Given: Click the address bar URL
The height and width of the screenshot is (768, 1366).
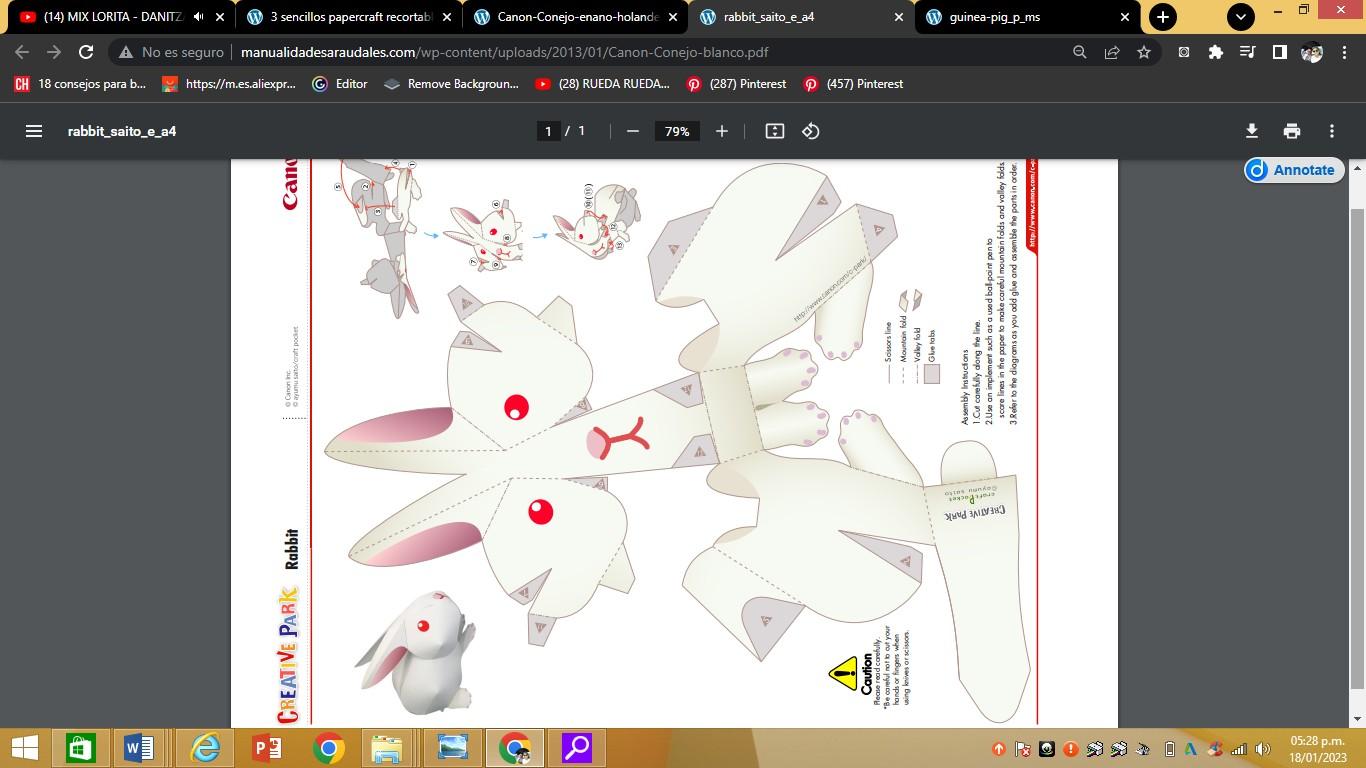Looking at the screenshot, I should point(504,52).
